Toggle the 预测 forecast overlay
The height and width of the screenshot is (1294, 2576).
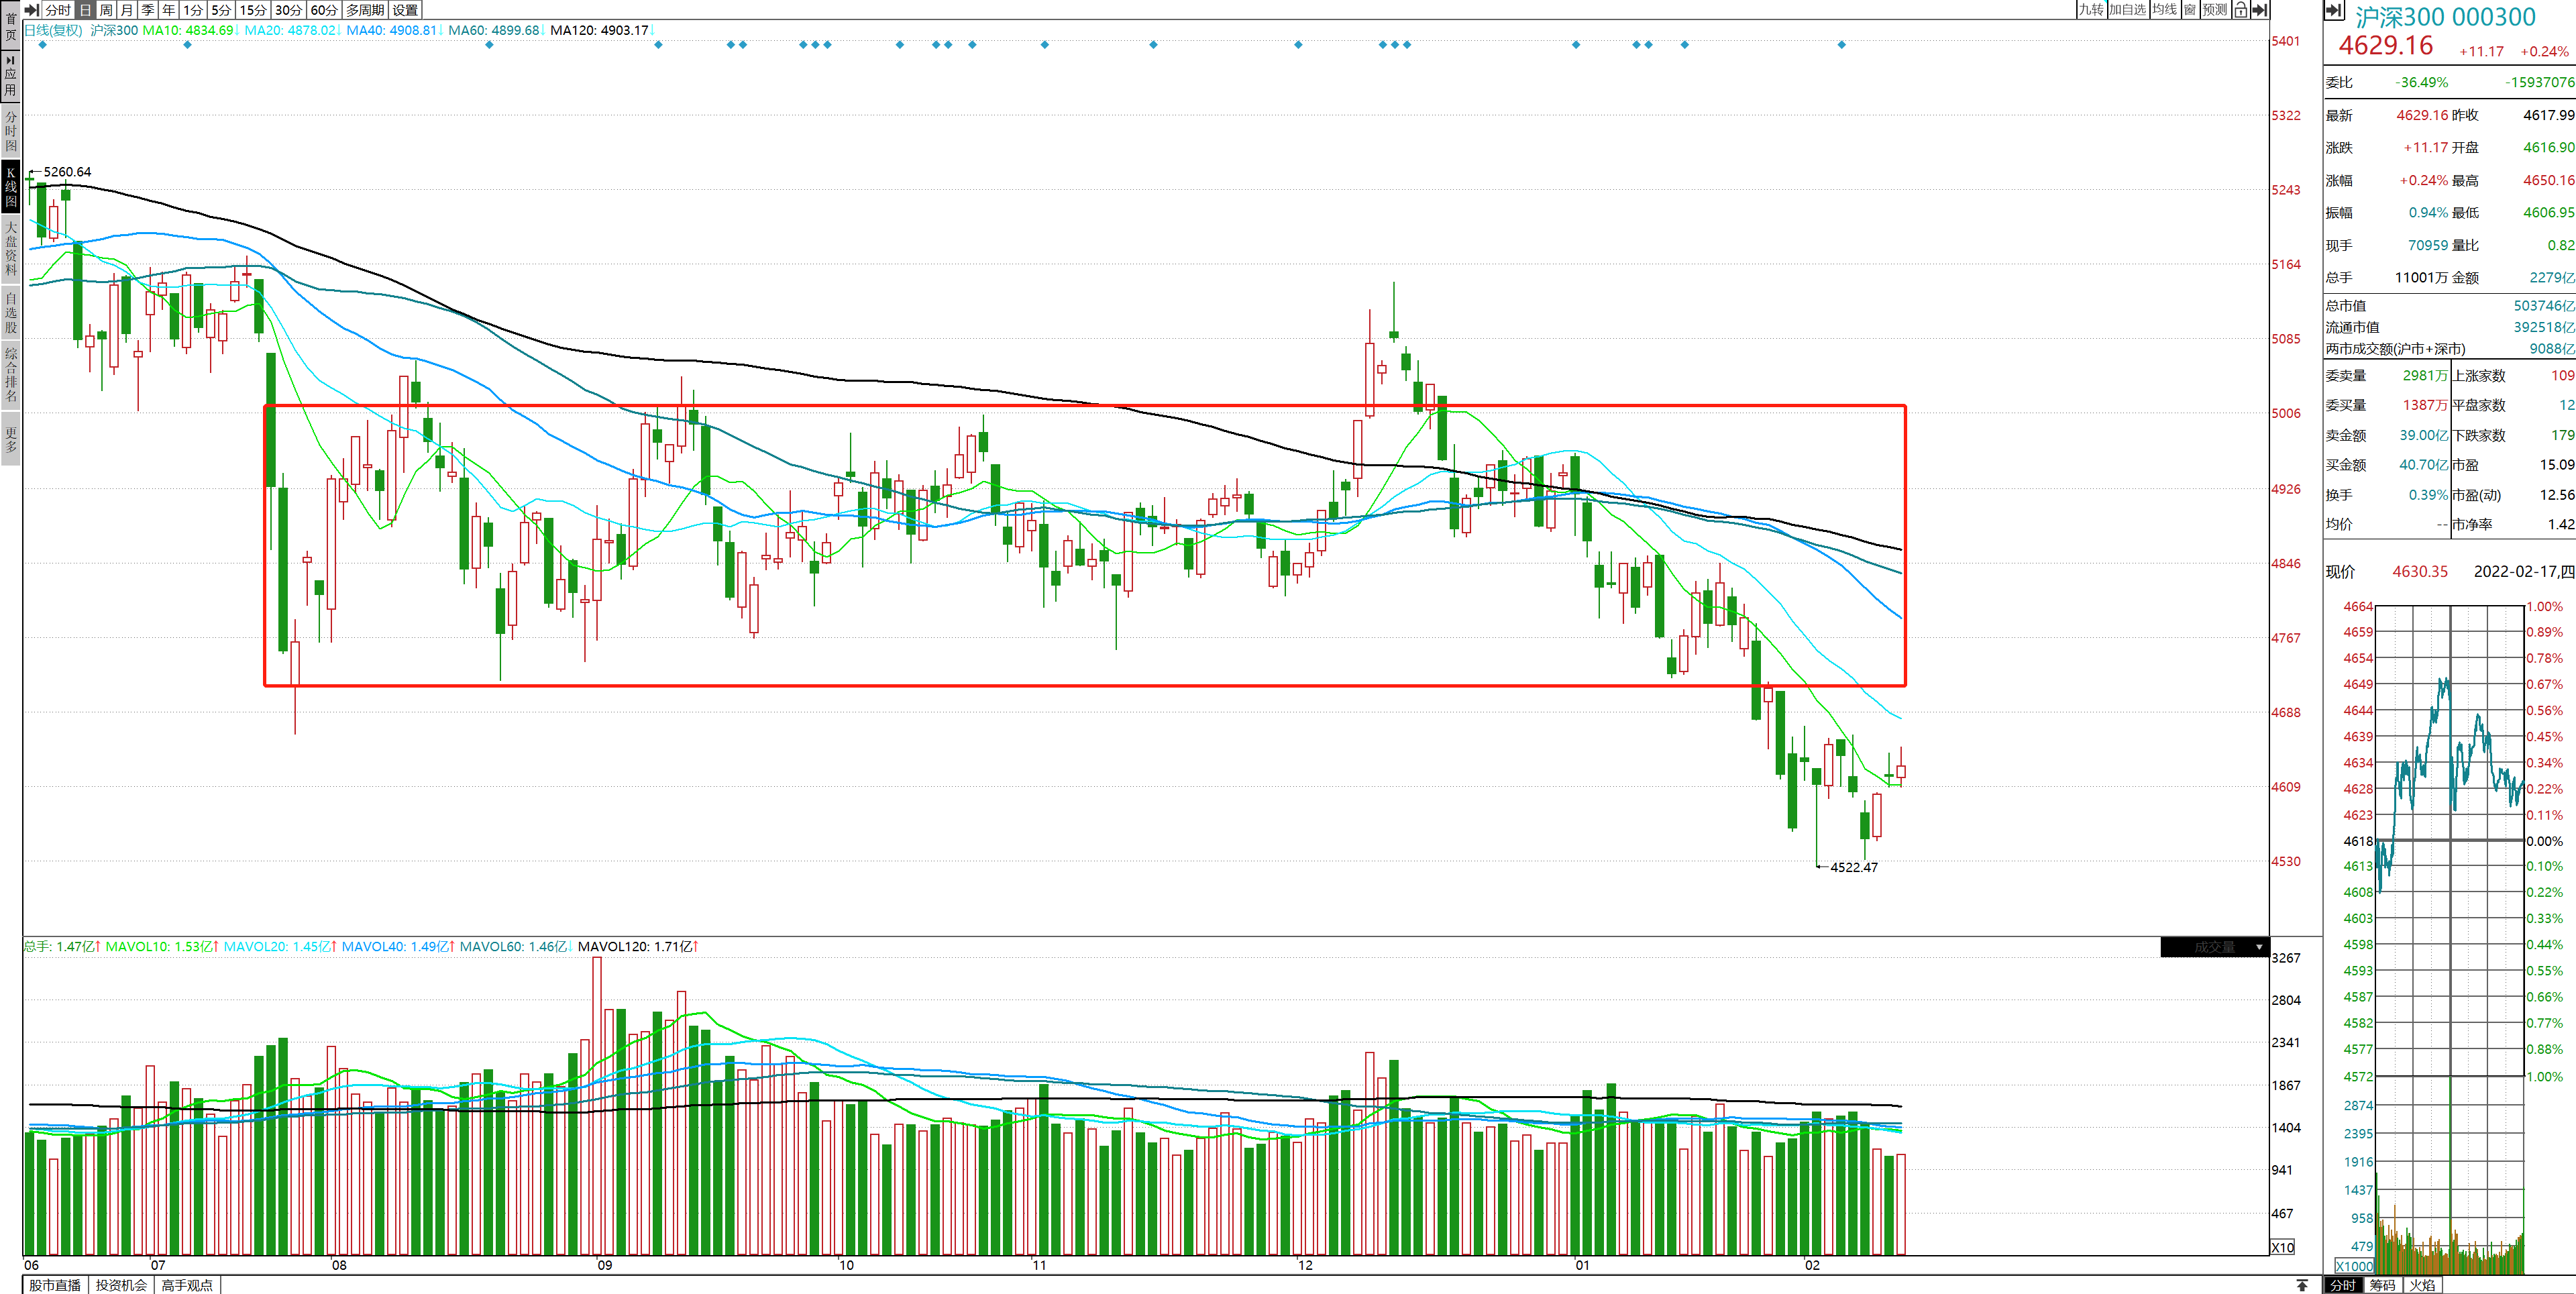tap(2215, 10)
